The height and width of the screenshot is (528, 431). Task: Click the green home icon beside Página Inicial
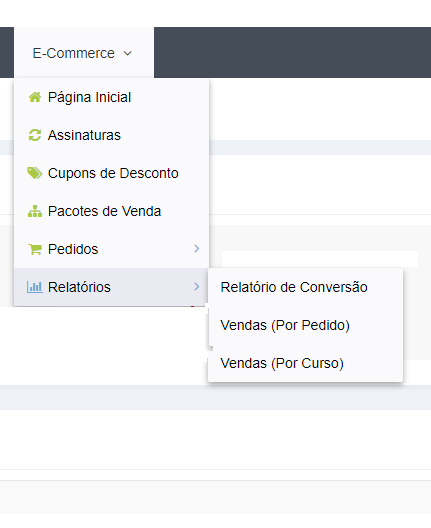click(35, 97)
